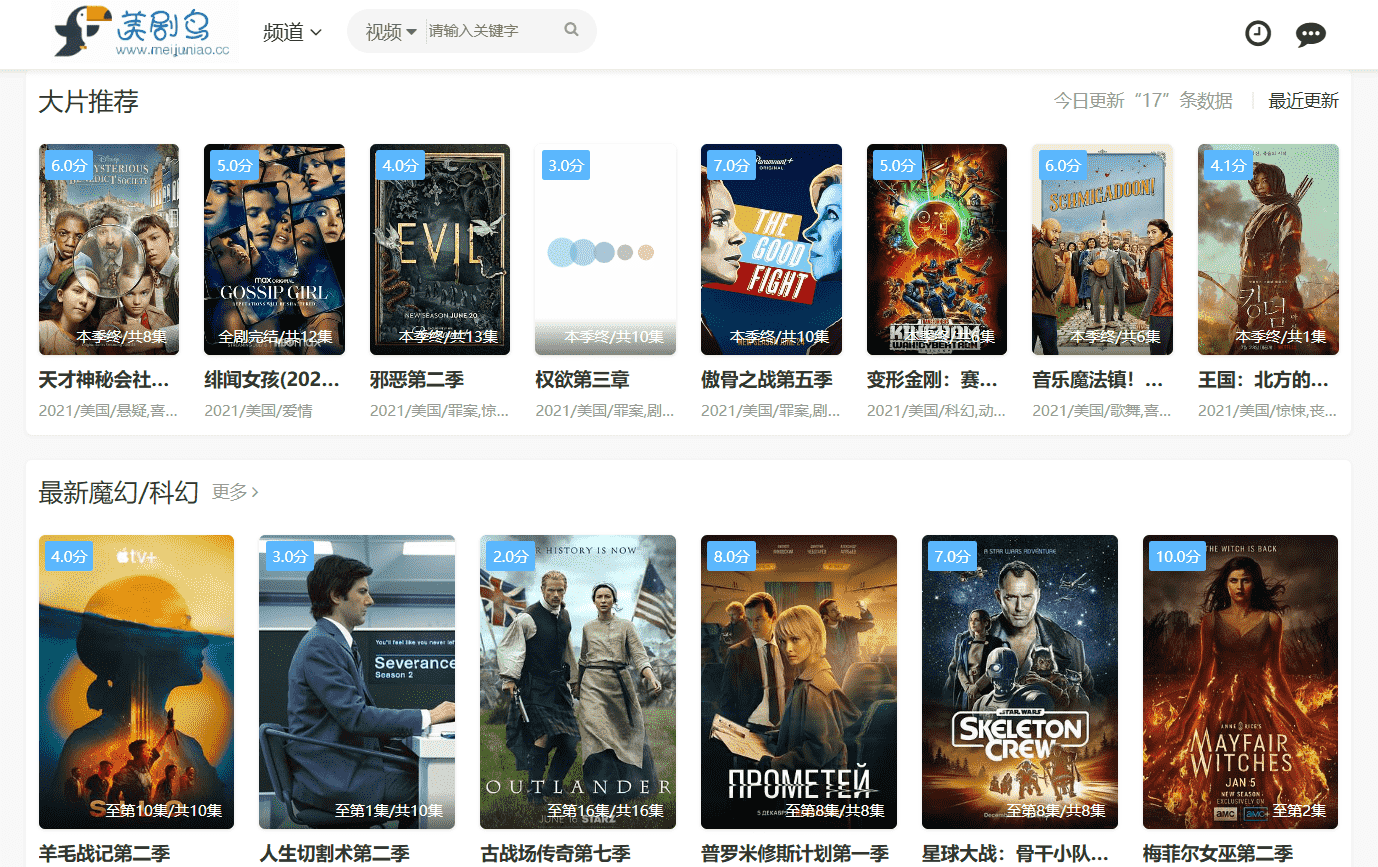Click 全剧完结/共12集 on Gossip Girl

[x=275, y=338]
